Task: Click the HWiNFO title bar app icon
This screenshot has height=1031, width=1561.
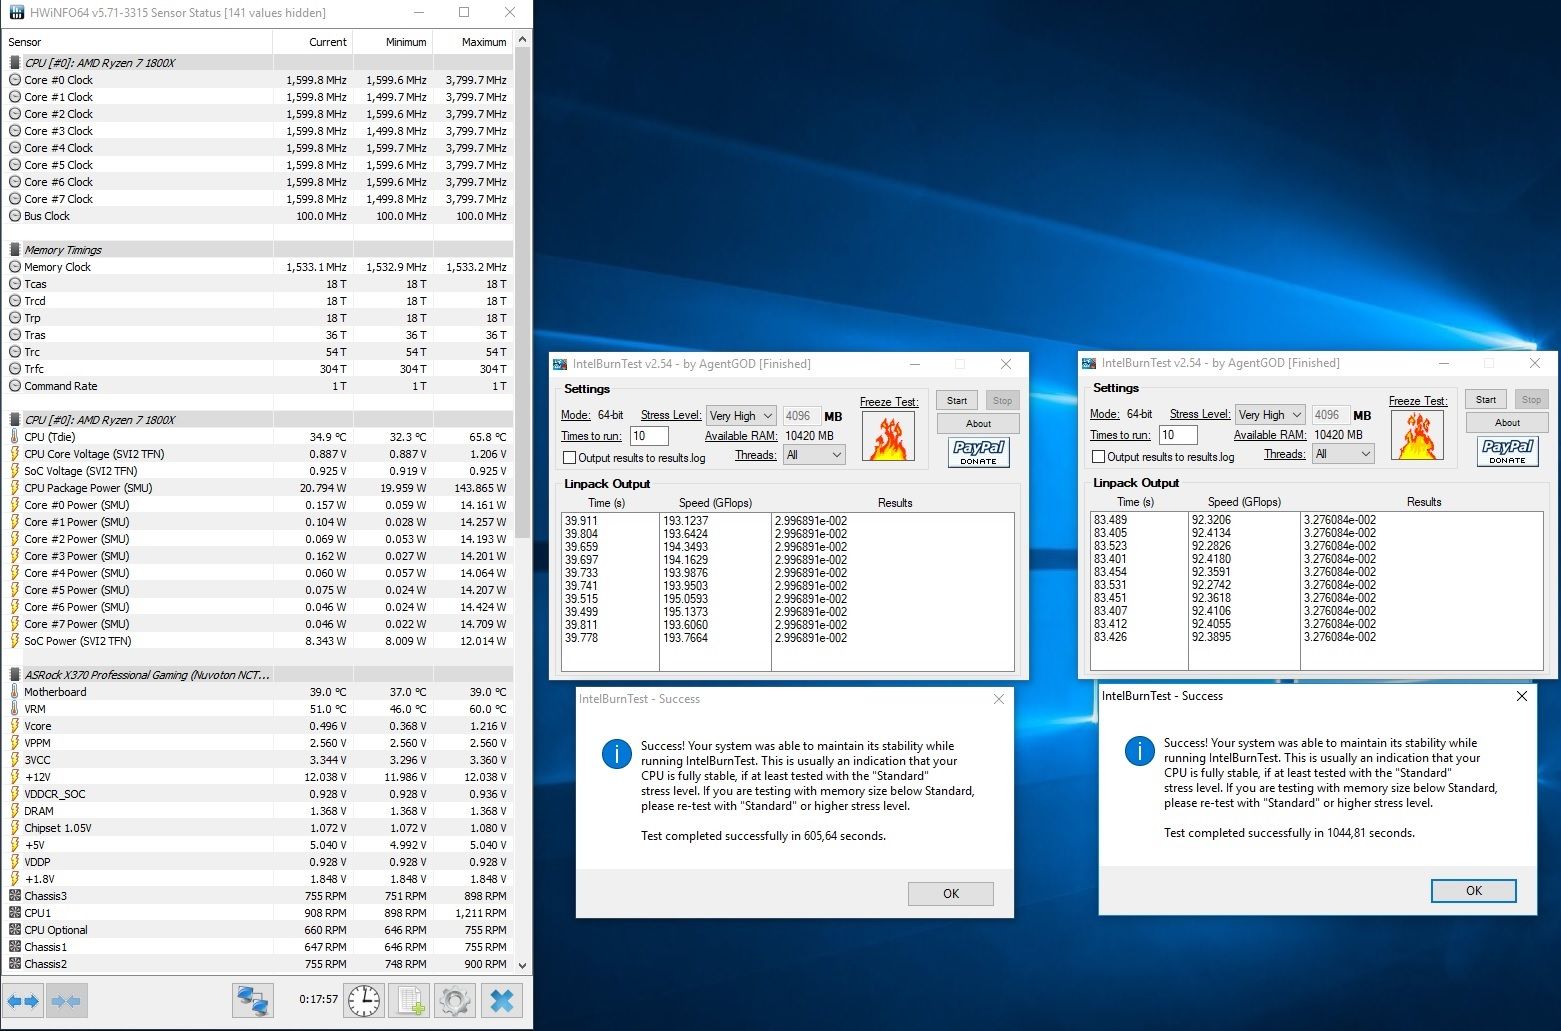Action: coord(16,13)
